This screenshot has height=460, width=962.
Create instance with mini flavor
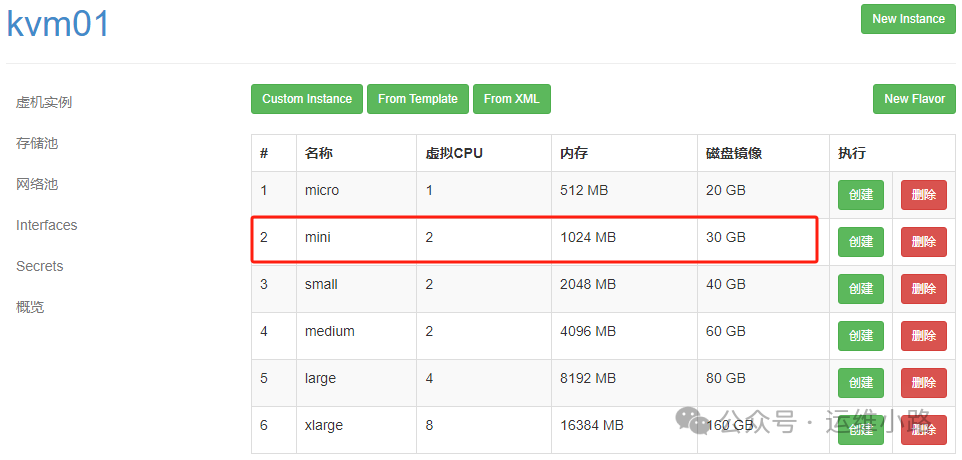860,242
